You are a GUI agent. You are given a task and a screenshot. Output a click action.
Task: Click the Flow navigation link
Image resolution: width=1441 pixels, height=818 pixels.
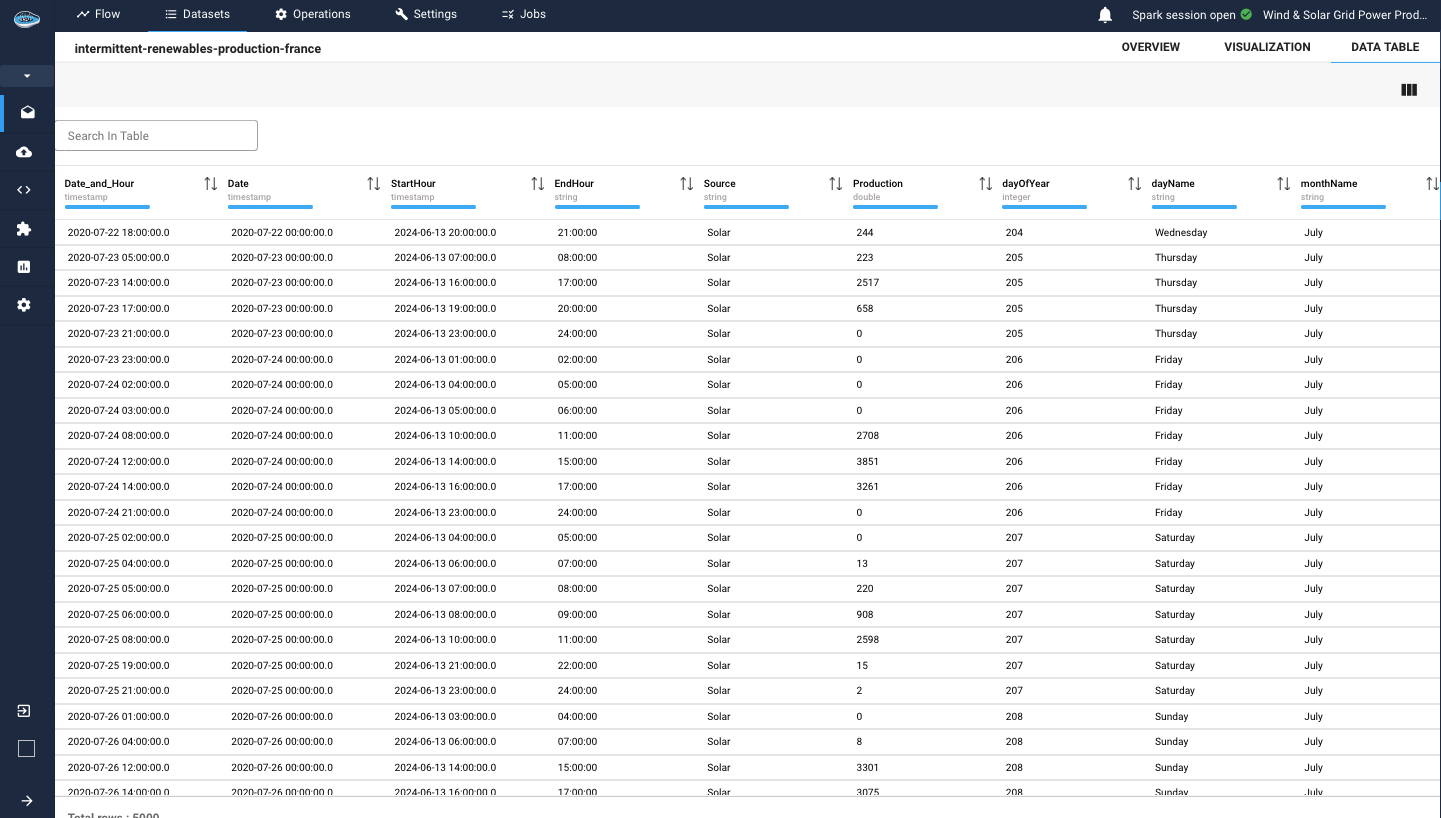coord(98,14)
